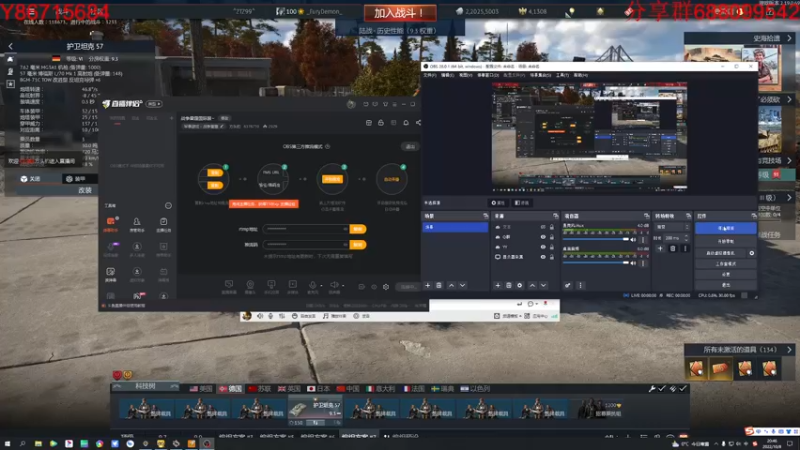Switch to the 德国 nation tab
Screen dimensions: 800x450
(x=230, y=389)
